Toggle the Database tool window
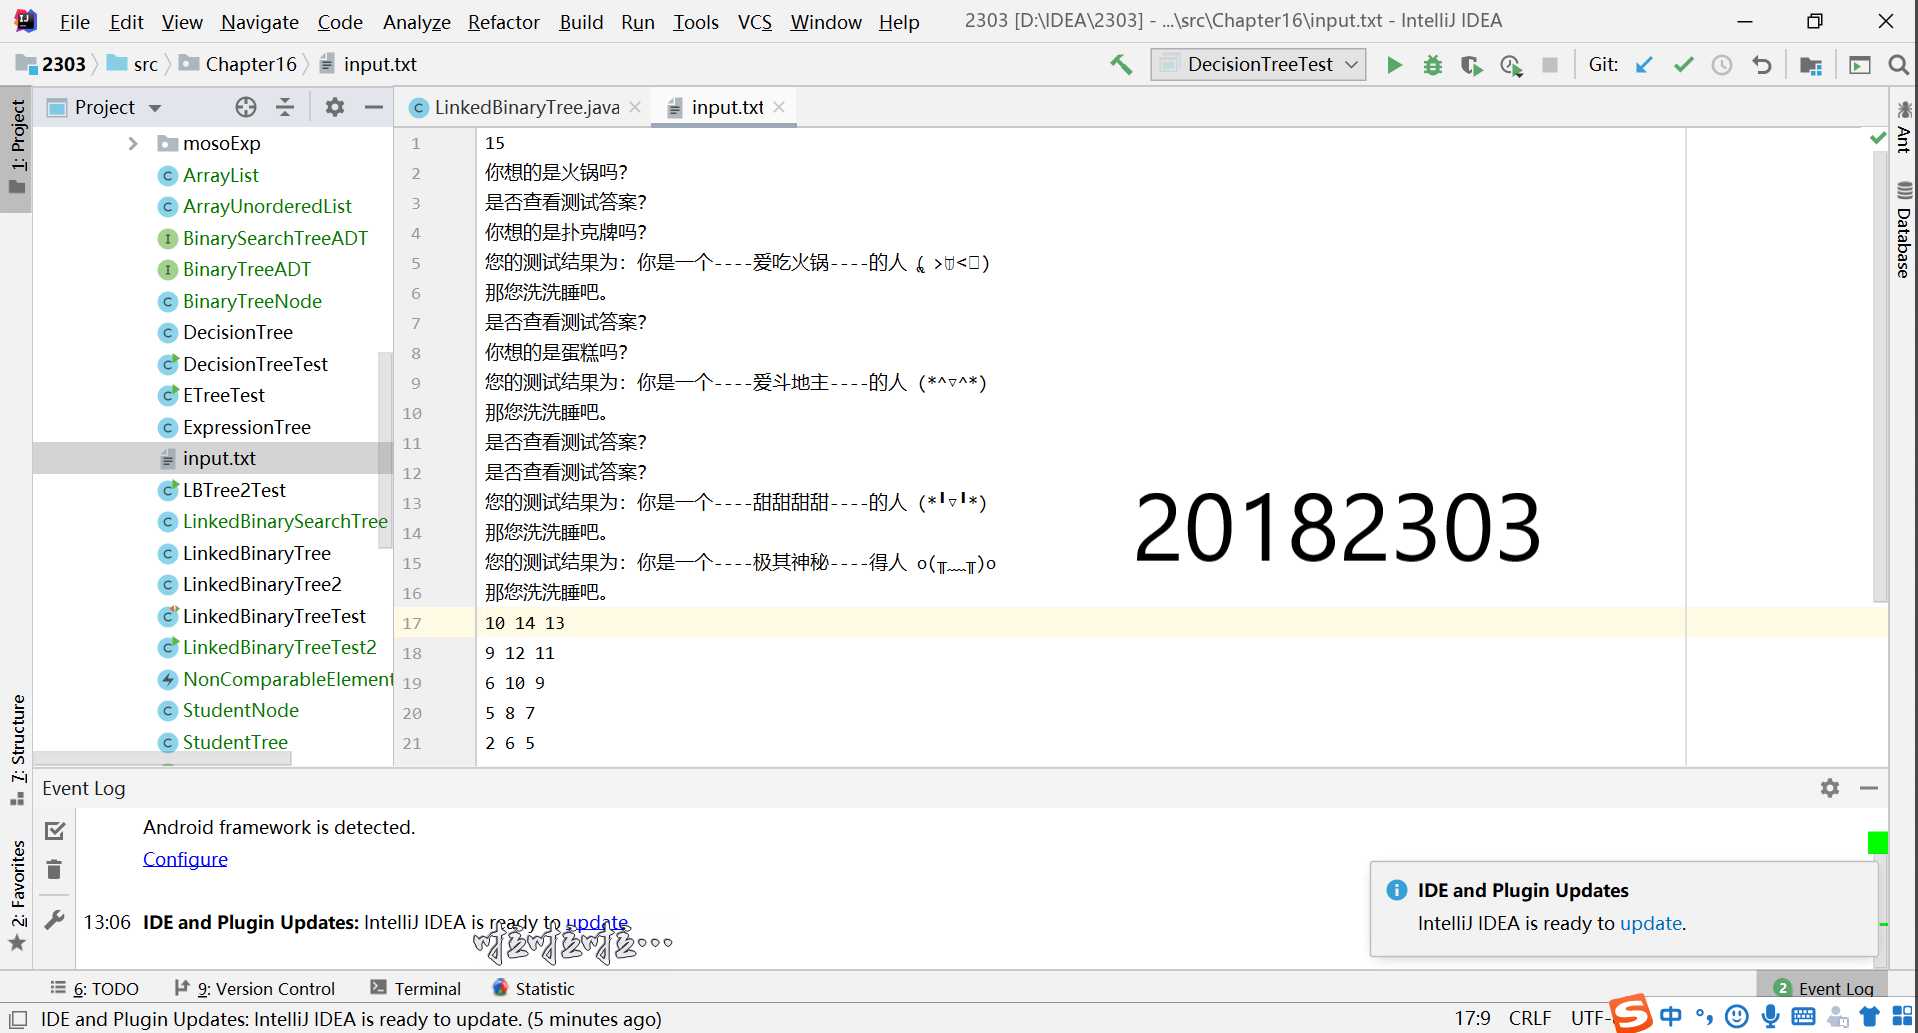The width and height of the screenshot is (1918, 1033). 1903,230
